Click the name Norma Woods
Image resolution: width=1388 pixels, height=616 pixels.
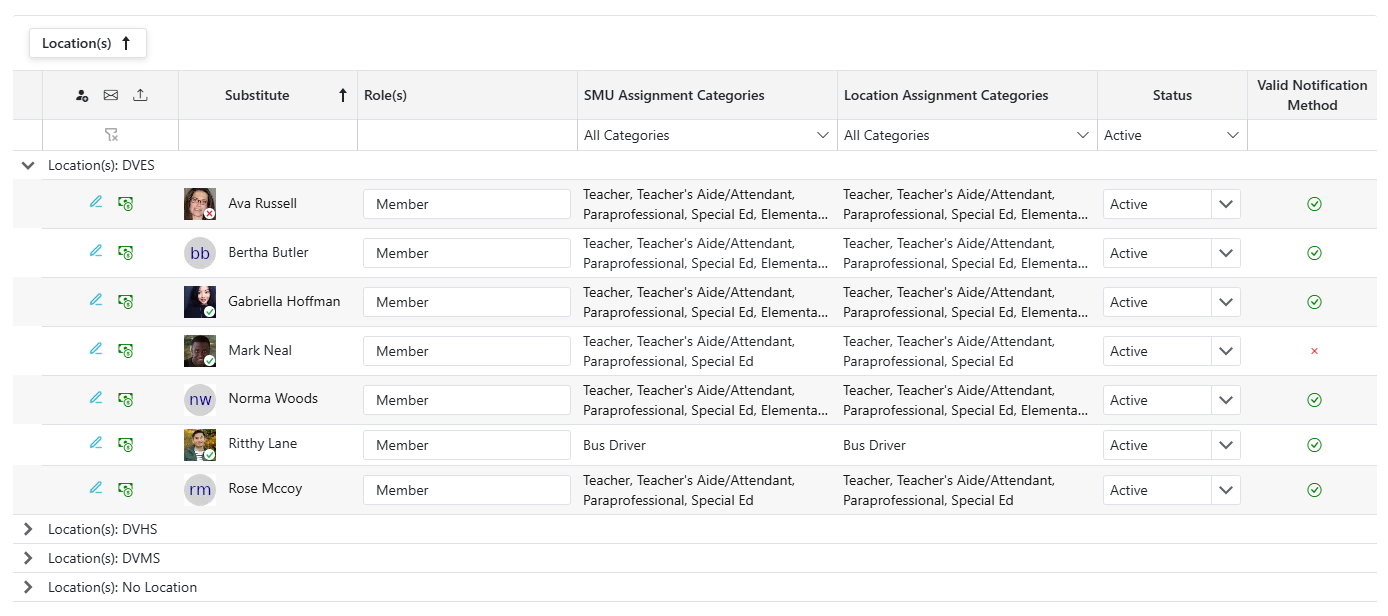273,398
